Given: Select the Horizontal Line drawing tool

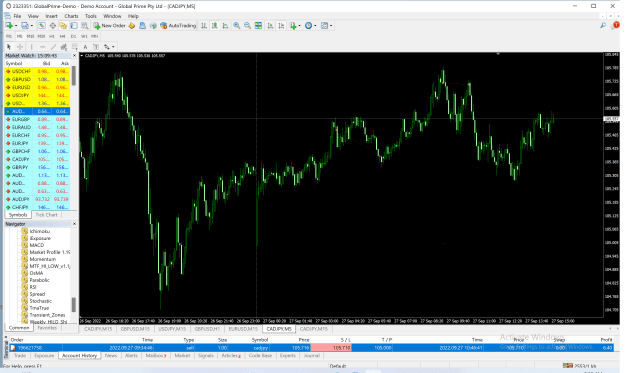Looking at the screenshot, I should click(42, 47).
